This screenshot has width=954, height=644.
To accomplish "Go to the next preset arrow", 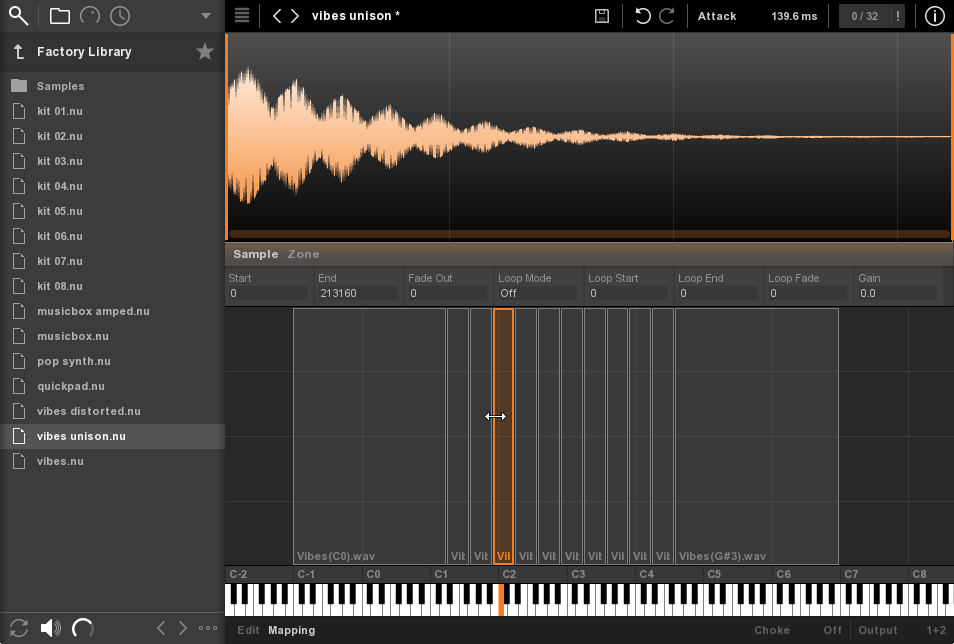I will coord(294,16).
